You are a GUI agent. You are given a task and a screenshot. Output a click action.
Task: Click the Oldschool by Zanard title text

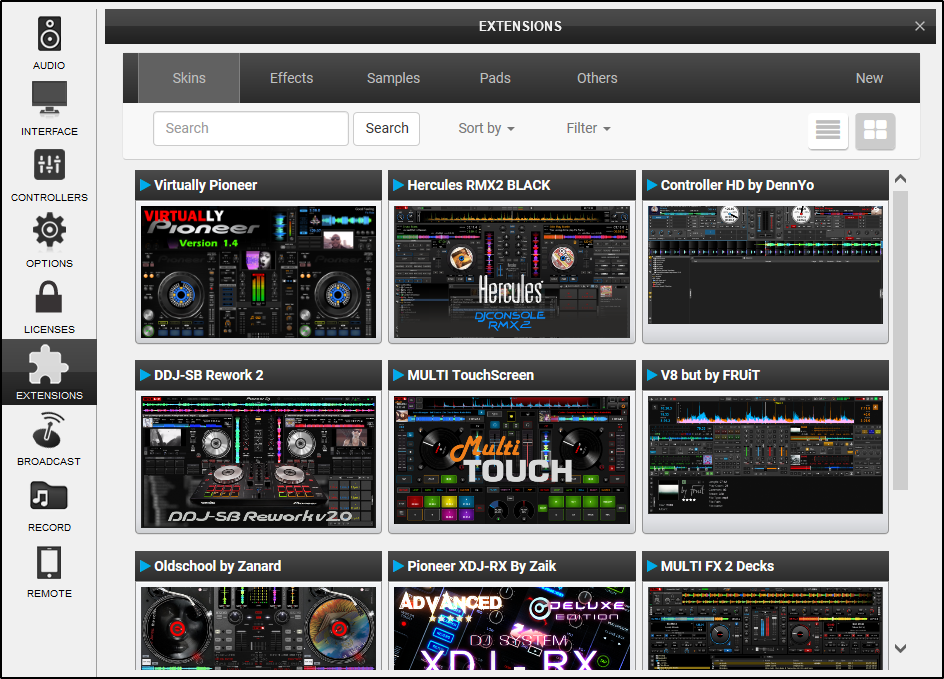pyautogui.click(x=217, y=566)
